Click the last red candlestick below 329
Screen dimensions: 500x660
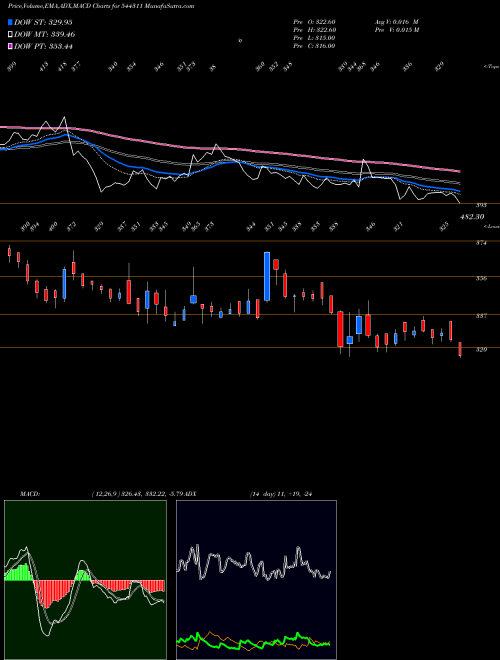point(460,349)
